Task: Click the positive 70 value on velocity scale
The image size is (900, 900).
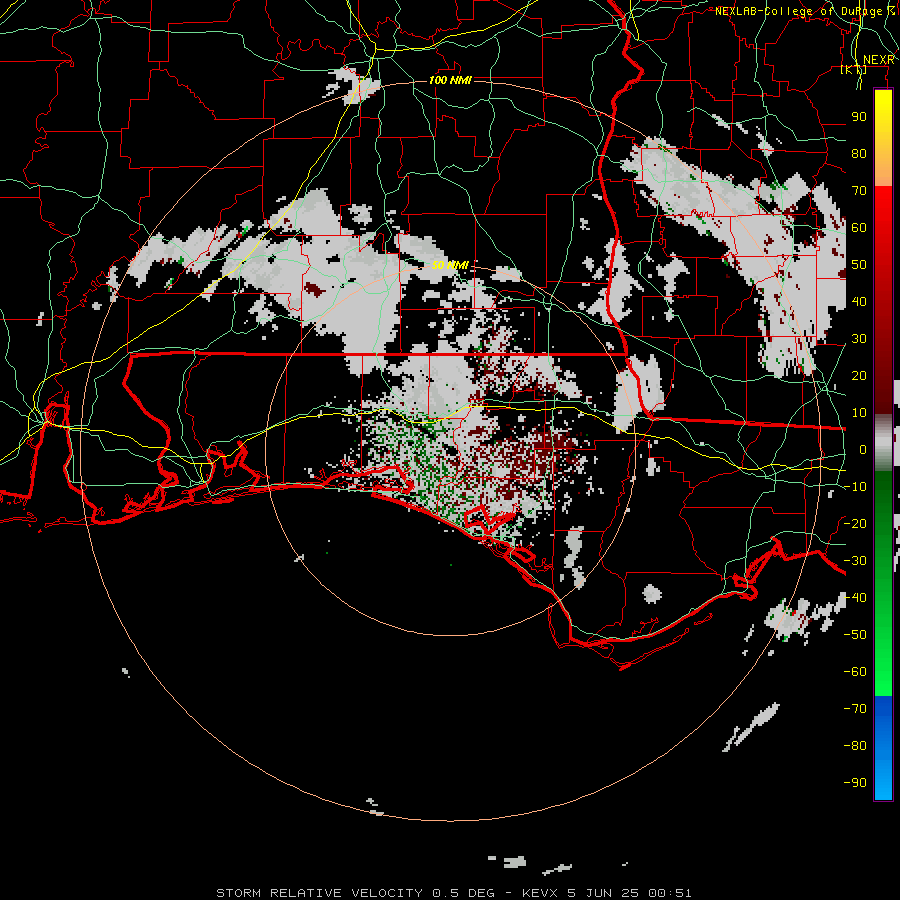Action: 859,191
